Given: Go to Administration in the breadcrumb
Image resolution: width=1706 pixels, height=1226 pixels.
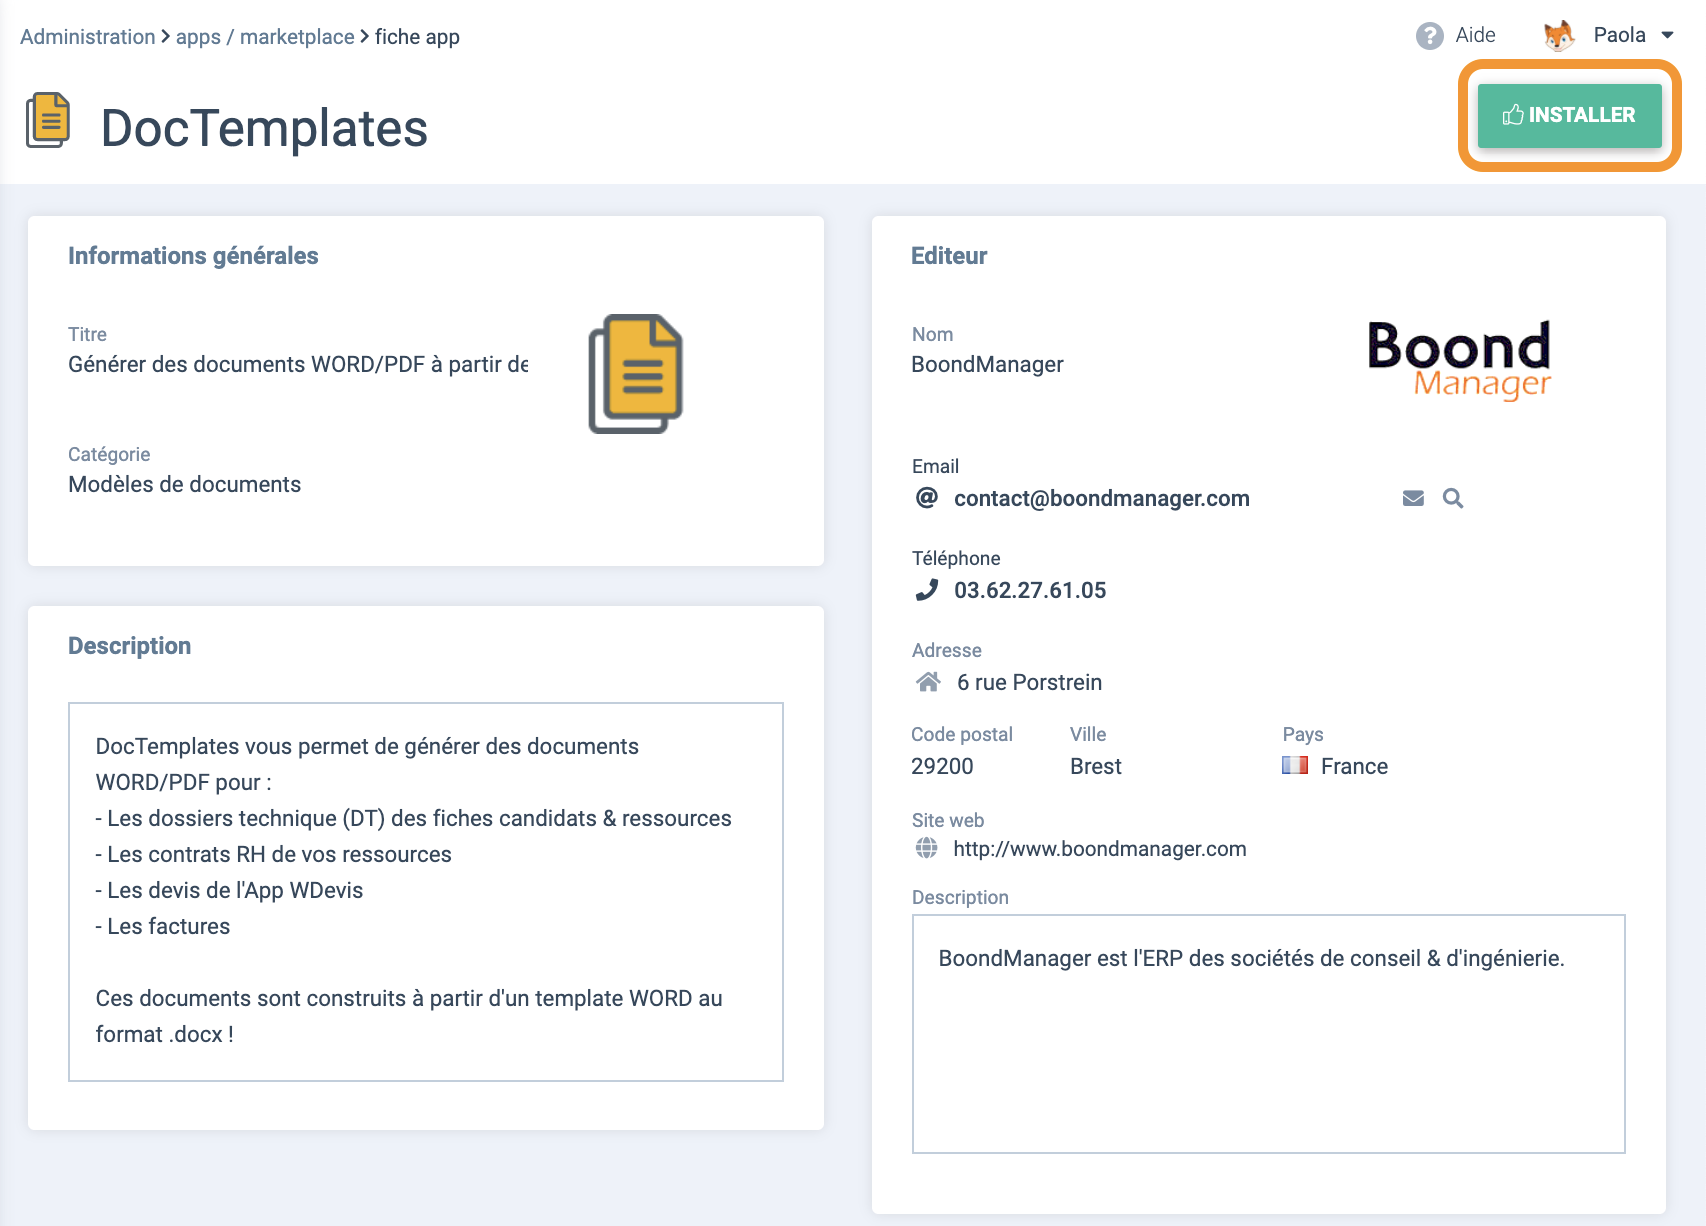Looking at the screenshot, I should coord(87,37).
